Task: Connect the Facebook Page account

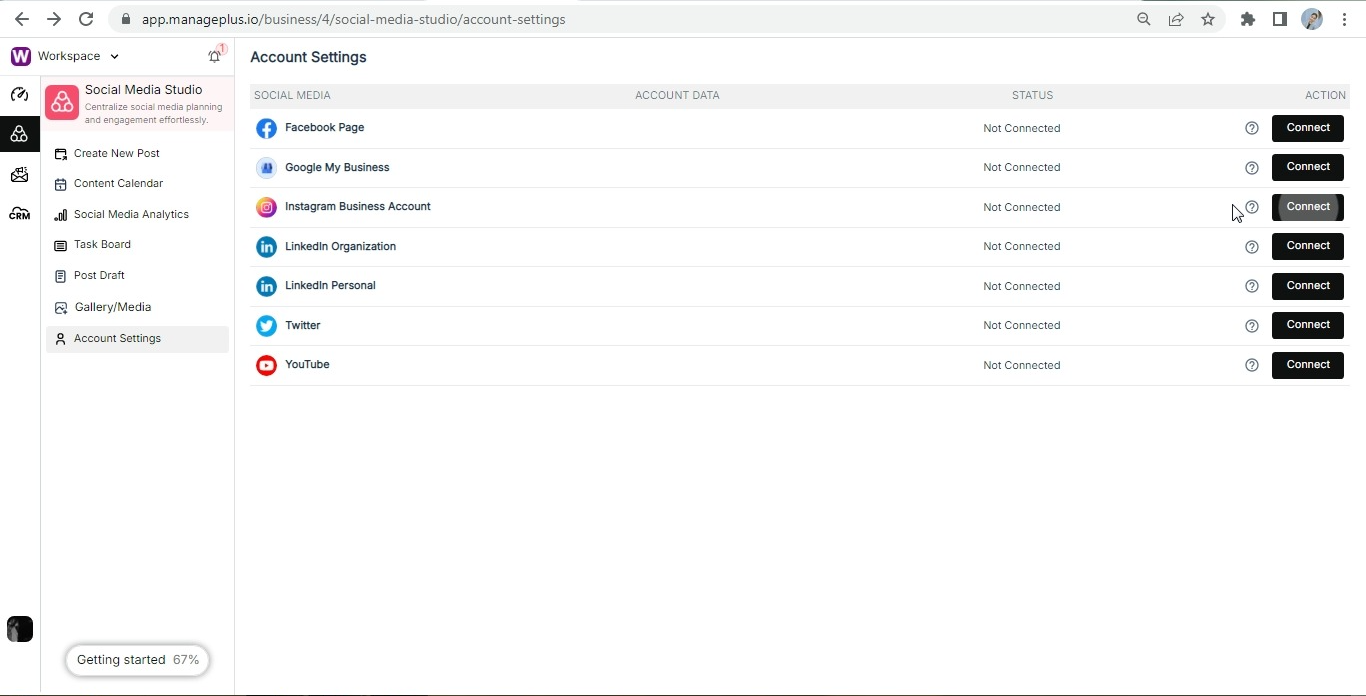Action: click(x=1307, y=128)
